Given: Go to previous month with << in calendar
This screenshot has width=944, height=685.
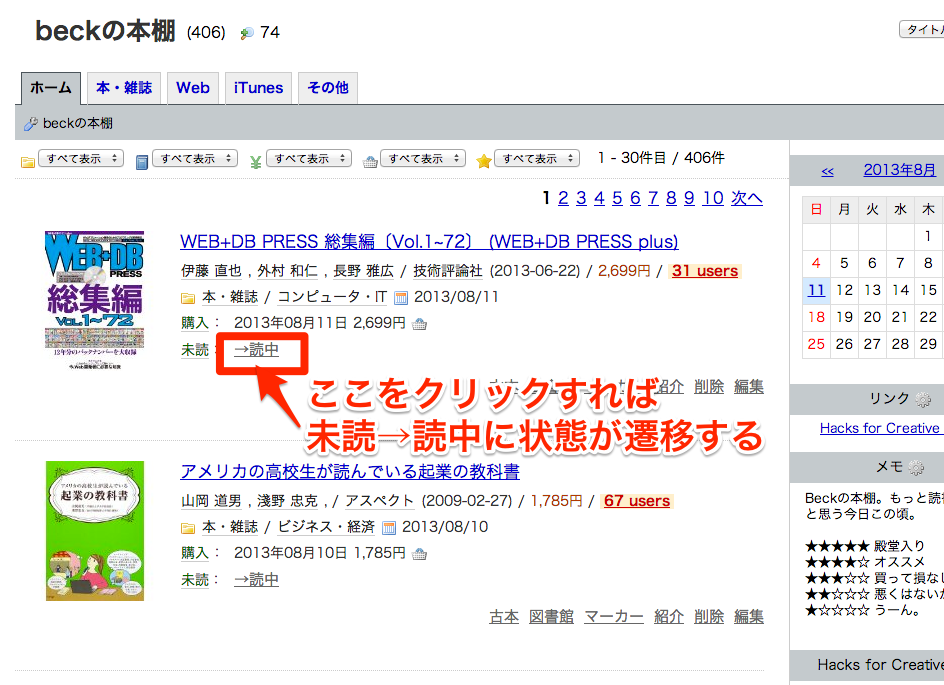Looking at the screenshot, I should [827, 171].
